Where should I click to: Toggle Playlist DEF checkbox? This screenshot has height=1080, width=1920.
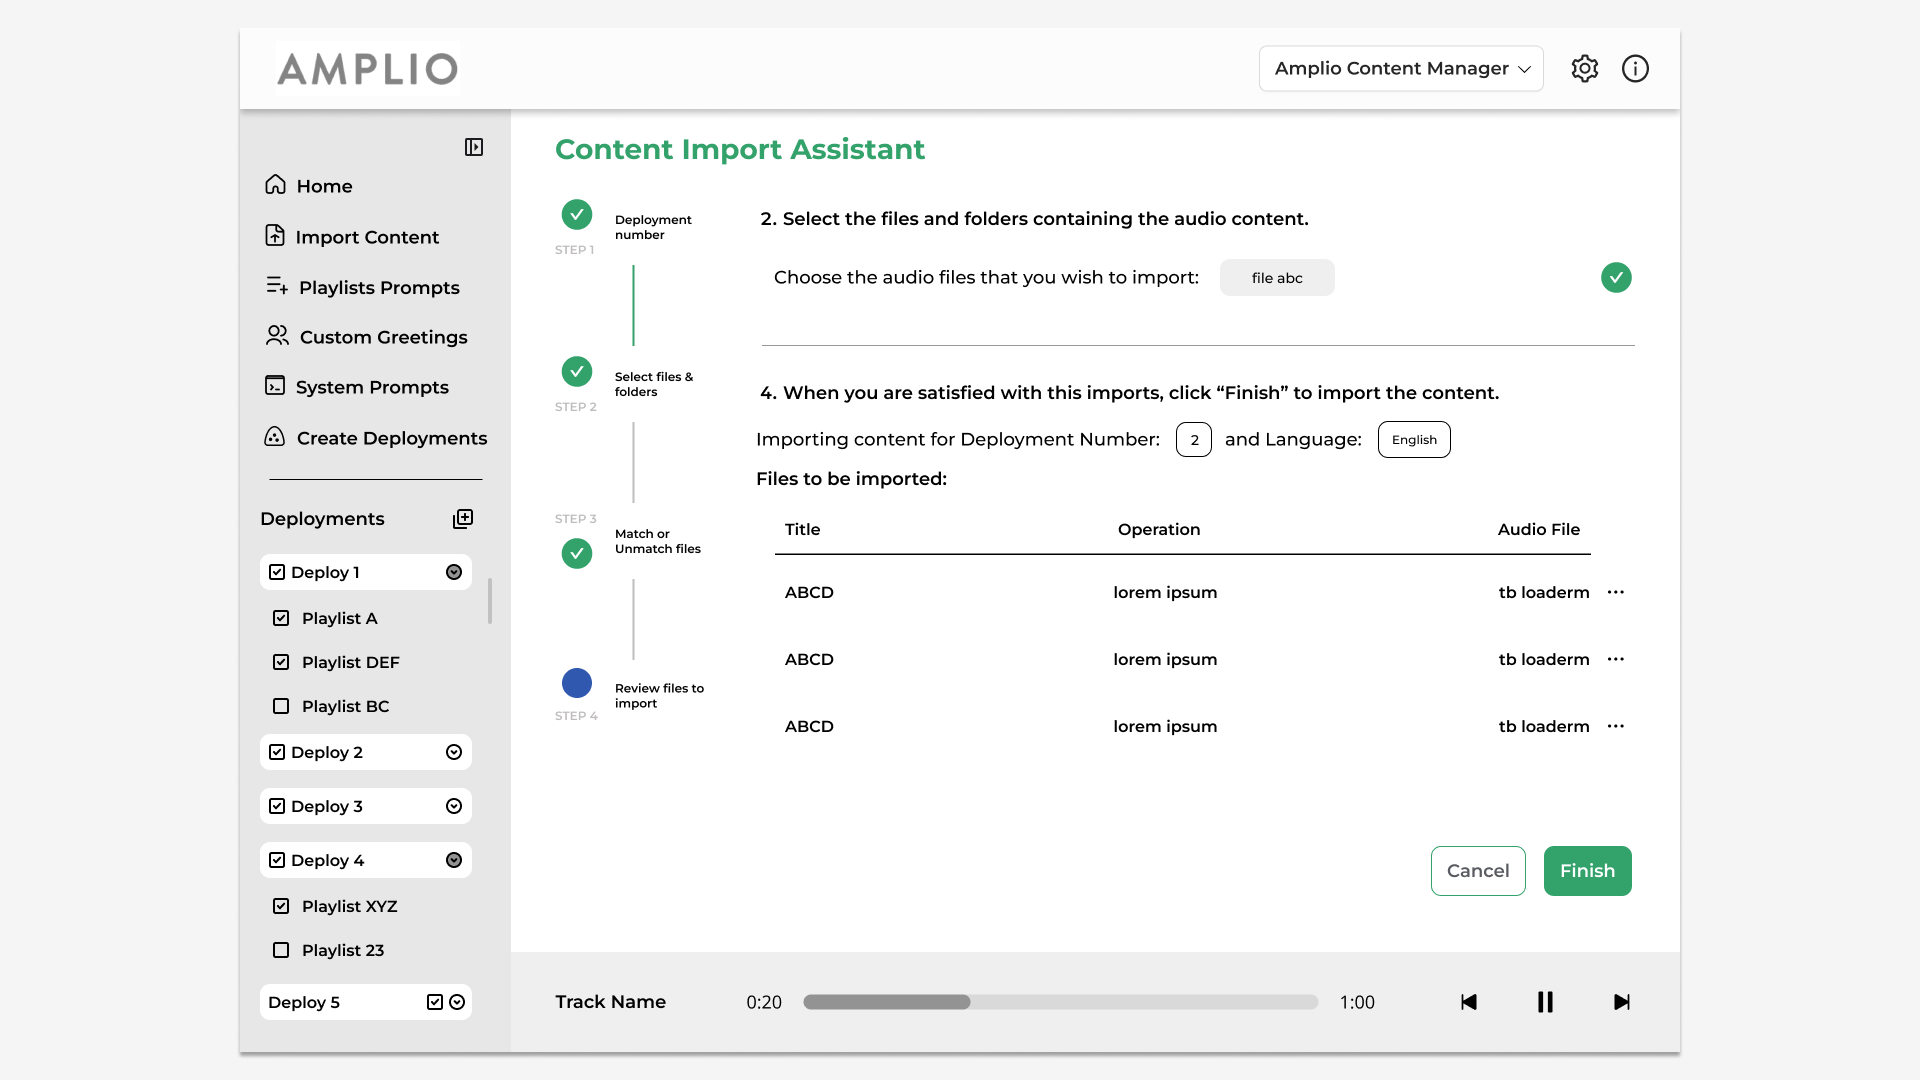point(281,662)
